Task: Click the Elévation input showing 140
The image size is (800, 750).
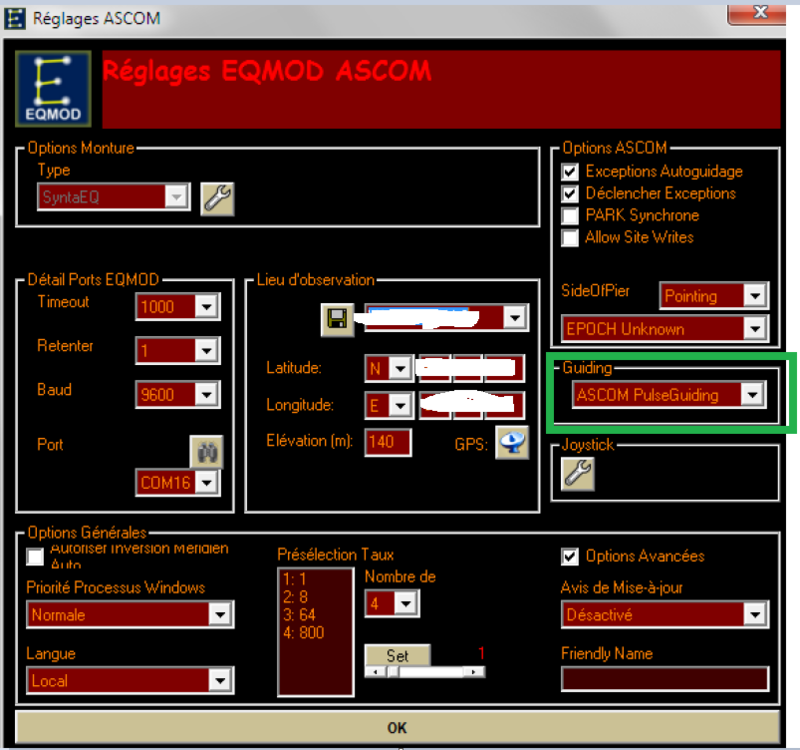Action: [x=387, y=441]
